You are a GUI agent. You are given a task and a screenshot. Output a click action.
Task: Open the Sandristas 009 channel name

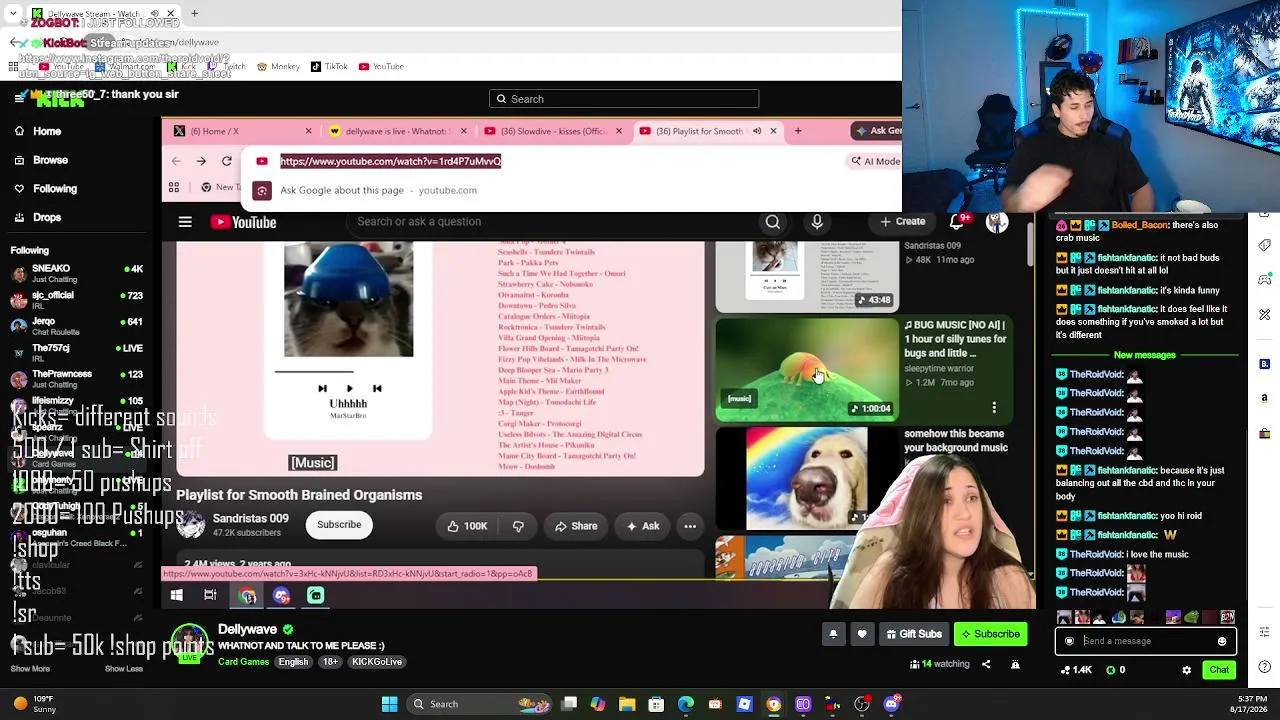coord(250,518)
